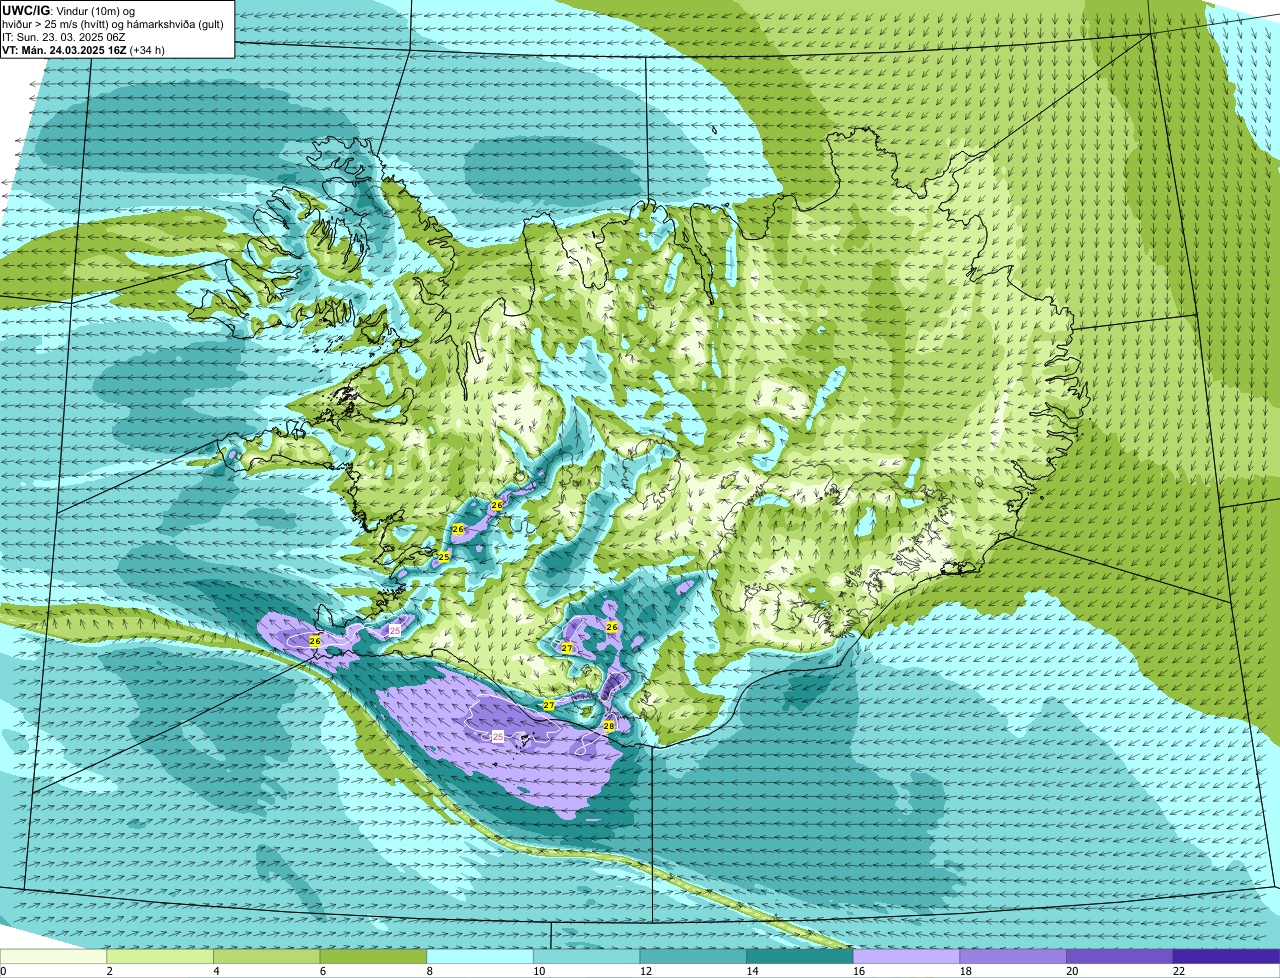
Task: Pick the 10–12 m/s light teal swatch
Action: pos(586,957)
